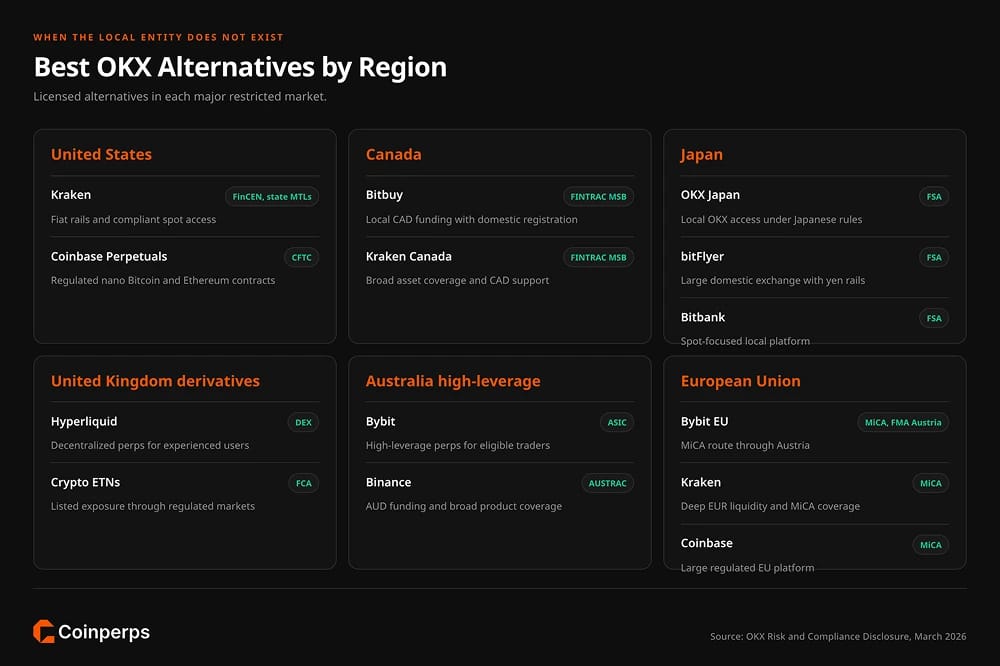Click Kraken in the United States card
This screenshot has height=666, width=1000.
[x=71, y=195]
